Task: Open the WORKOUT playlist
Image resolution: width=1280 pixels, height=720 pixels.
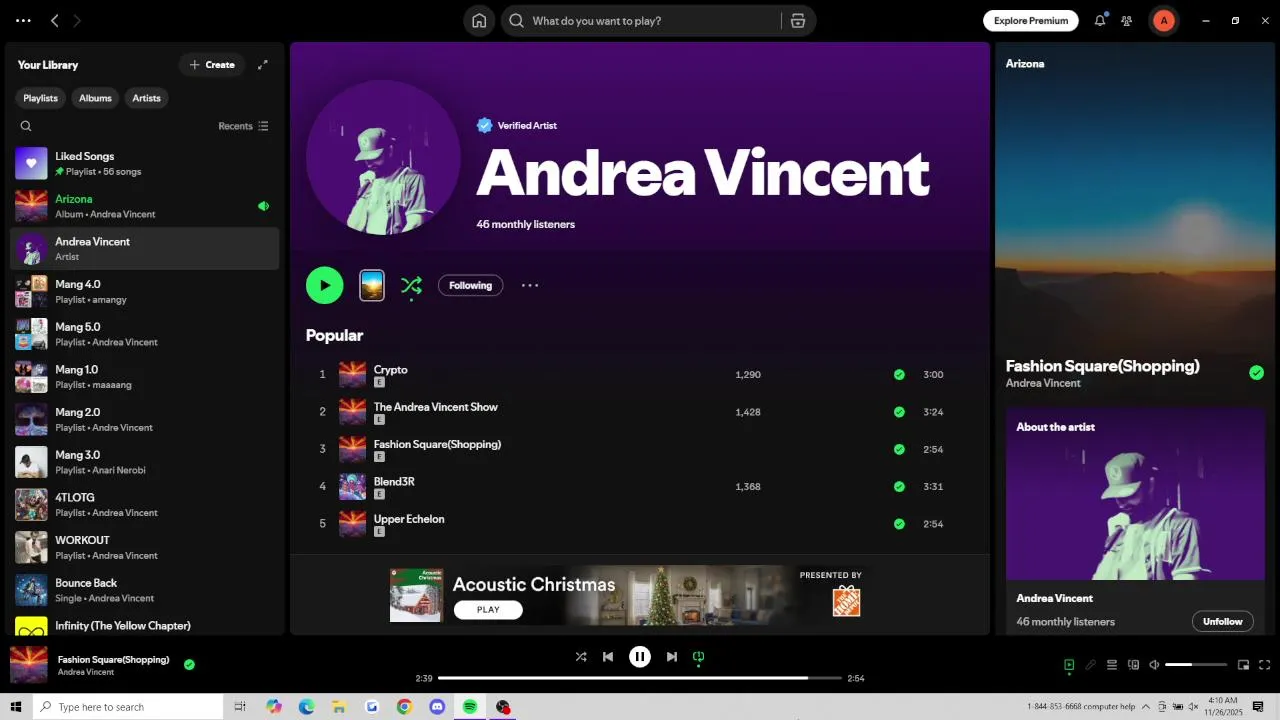Action: (x=145, y=547)
